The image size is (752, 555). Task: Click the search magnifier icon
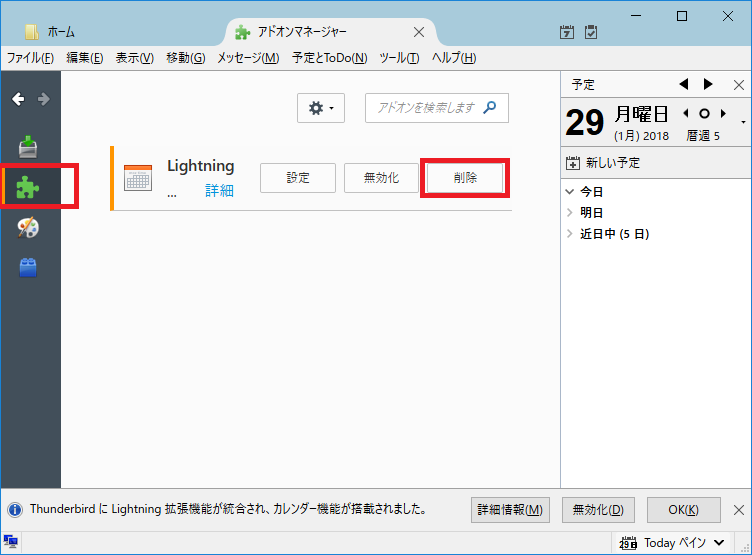tap(490, 107)
